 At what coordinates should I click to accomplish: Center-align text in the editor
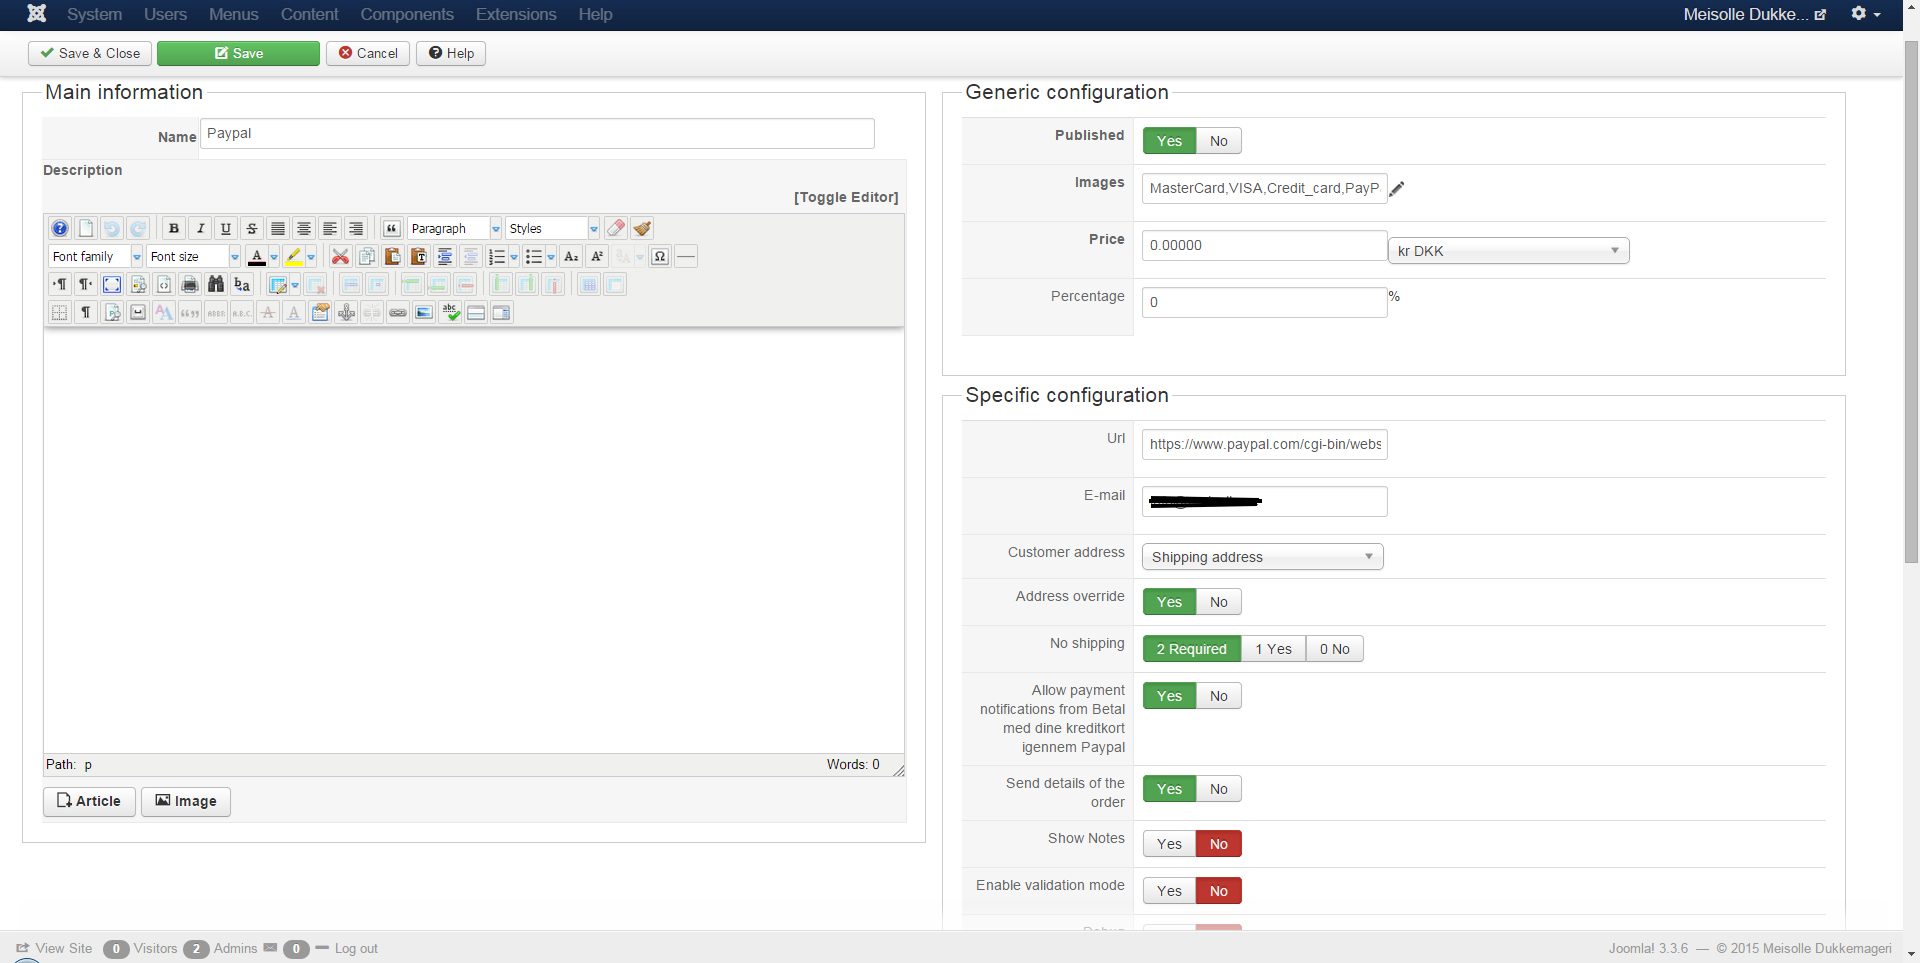click(x=304, y=228)
